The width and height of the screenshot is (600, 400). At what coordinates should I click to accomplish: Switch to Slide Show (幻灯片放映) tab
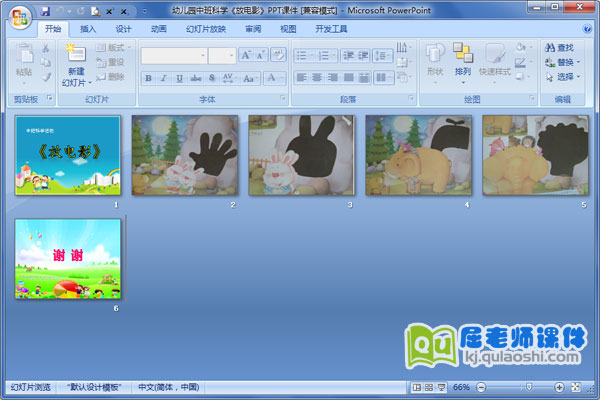tap(206, 29)
